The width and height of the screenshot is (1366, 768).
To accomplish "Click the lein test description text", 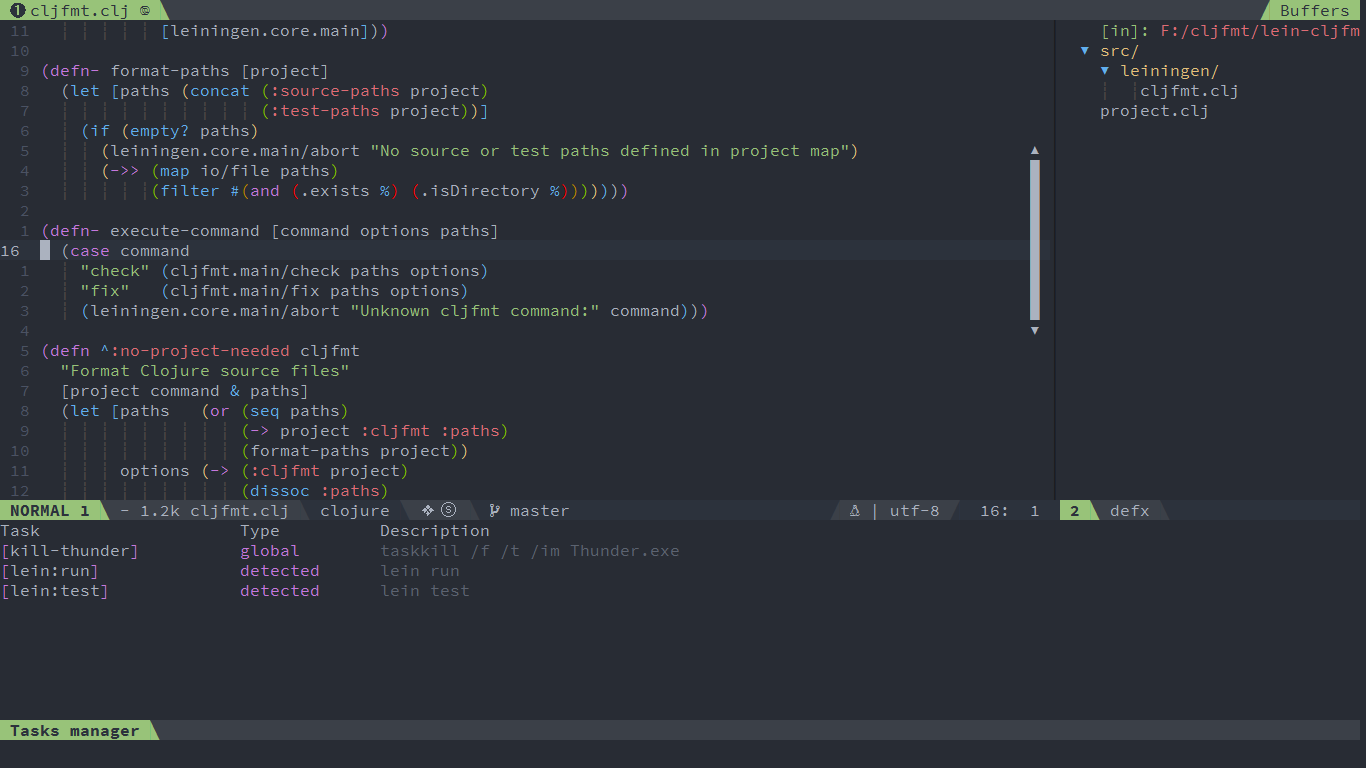I will (x=425, y=591).
